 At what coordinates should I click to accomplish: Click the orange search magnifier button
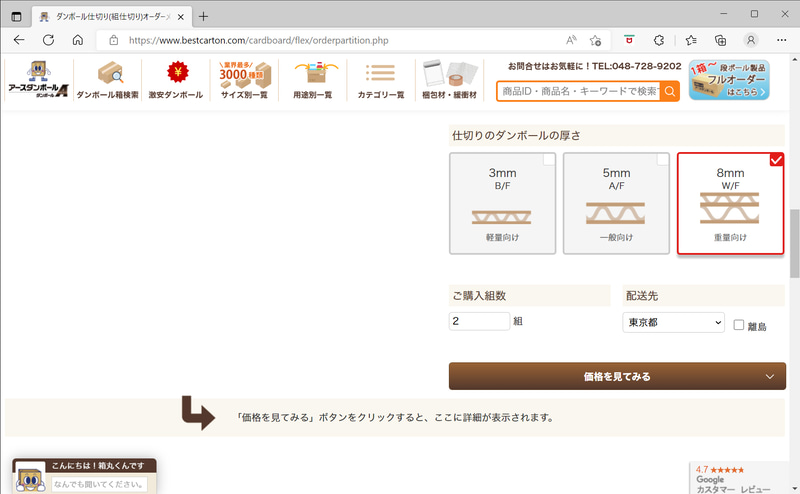click(670, 91)
